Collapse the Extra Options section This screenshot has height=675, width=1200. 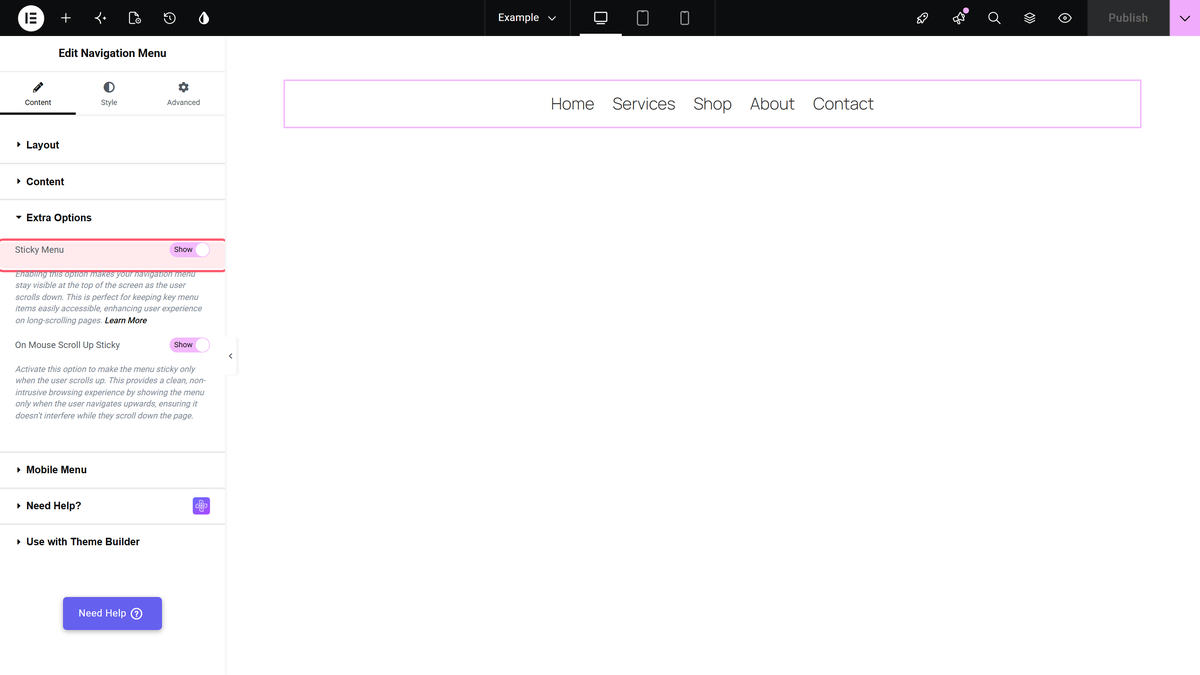pyautogui.click(x=113, y=218)
